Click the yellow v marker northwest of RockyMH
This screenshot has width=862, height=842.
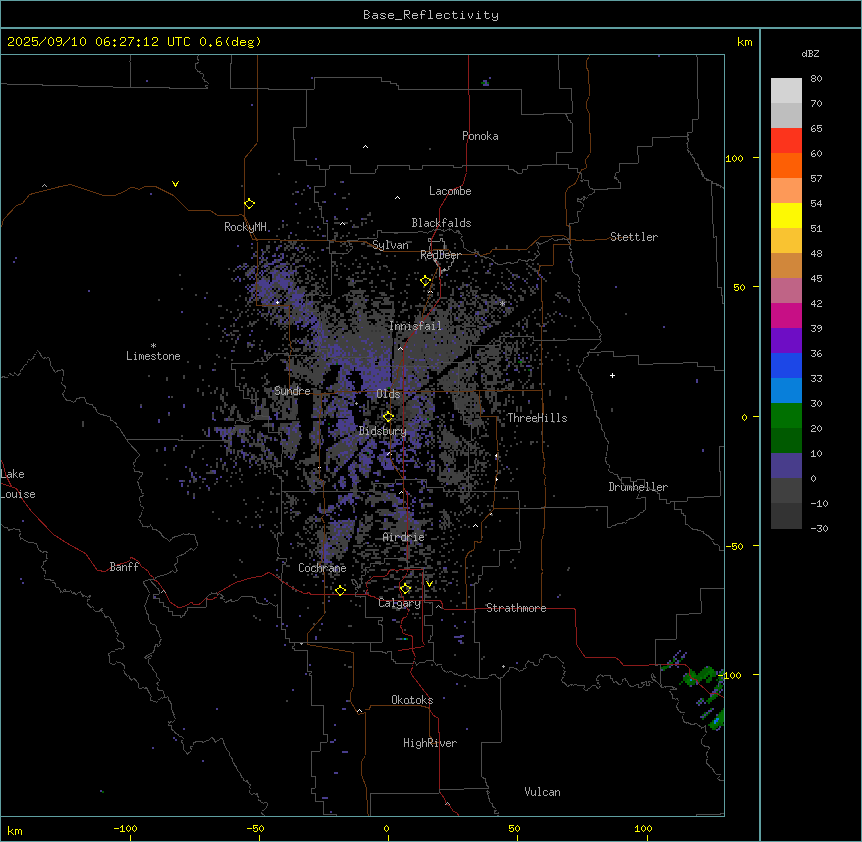pyautogui.click(x=175, y=184)
